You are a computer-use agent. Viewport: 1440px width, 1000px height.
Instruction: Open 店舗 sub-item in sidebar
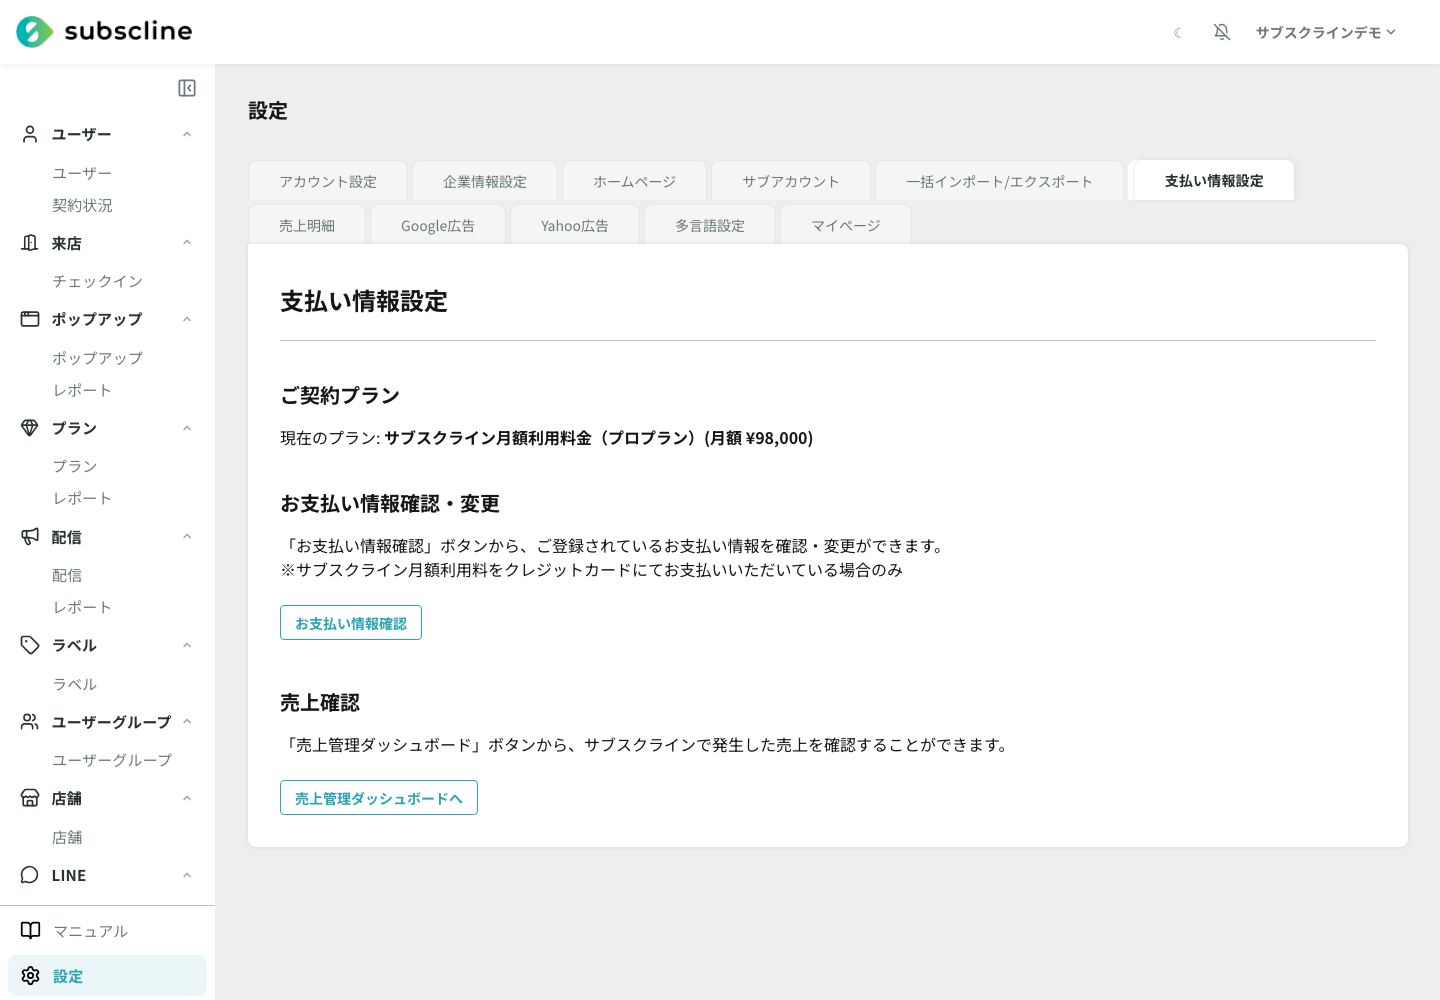click(x=67, y=837)
